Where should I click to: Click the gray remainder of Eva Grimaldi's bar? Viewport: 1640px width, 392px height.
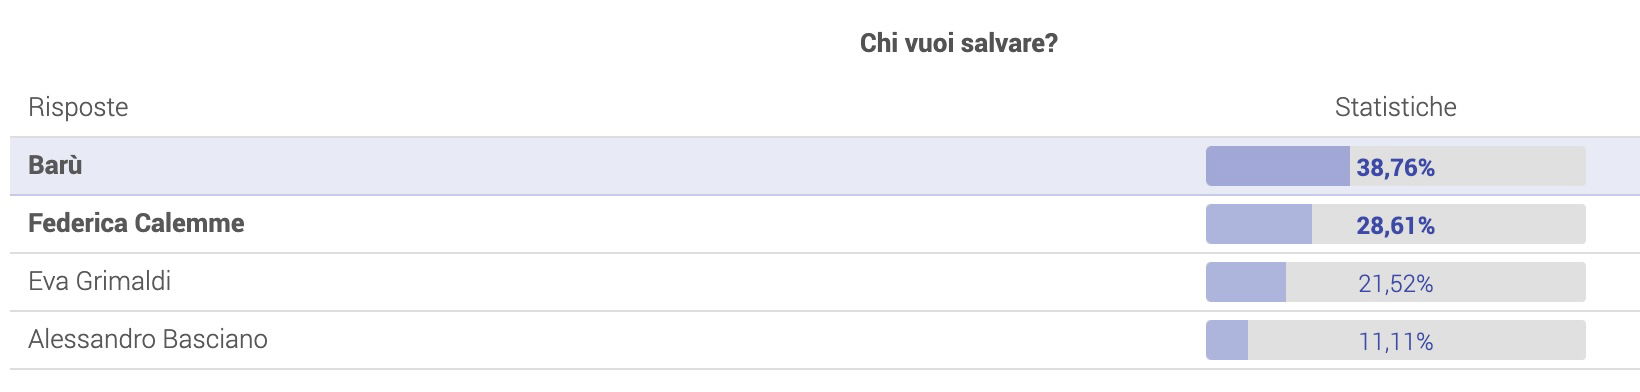[1436, 282]
